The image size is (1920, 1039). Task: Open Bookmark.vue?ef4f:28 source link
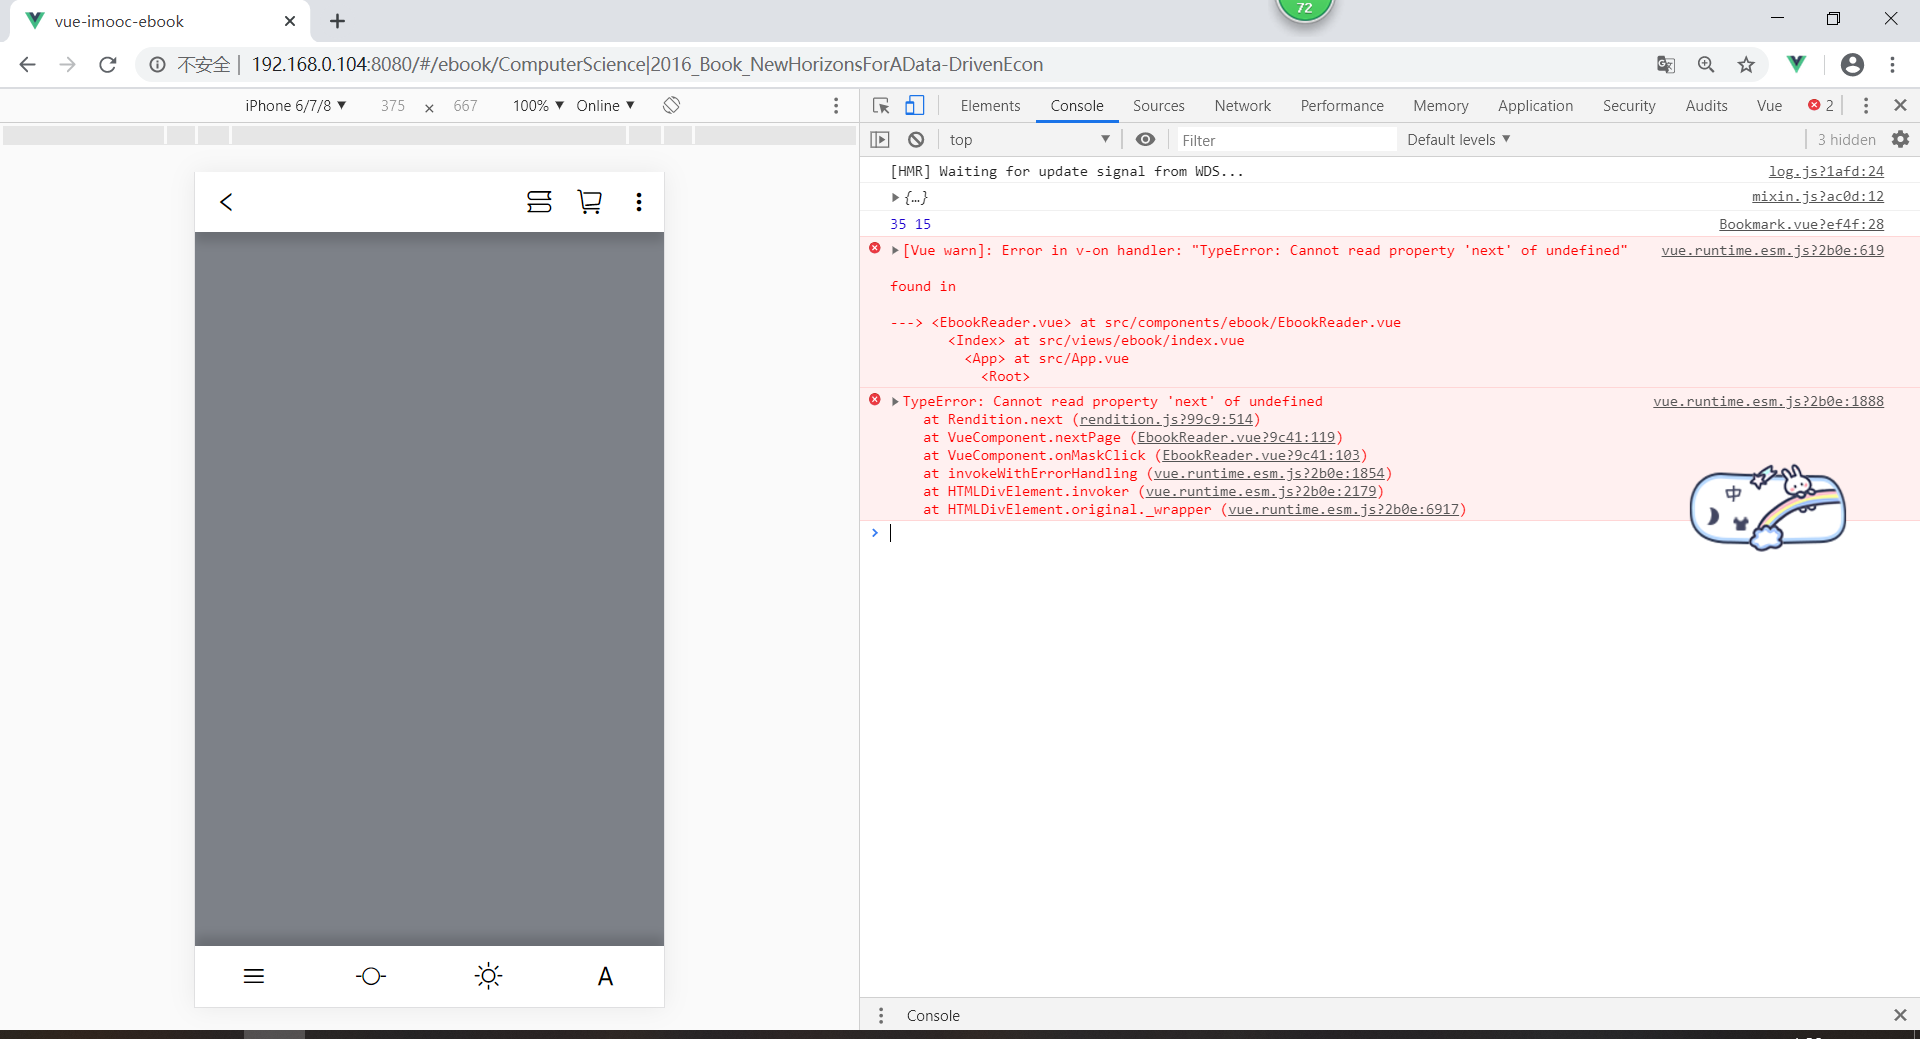coord(1801,224)
